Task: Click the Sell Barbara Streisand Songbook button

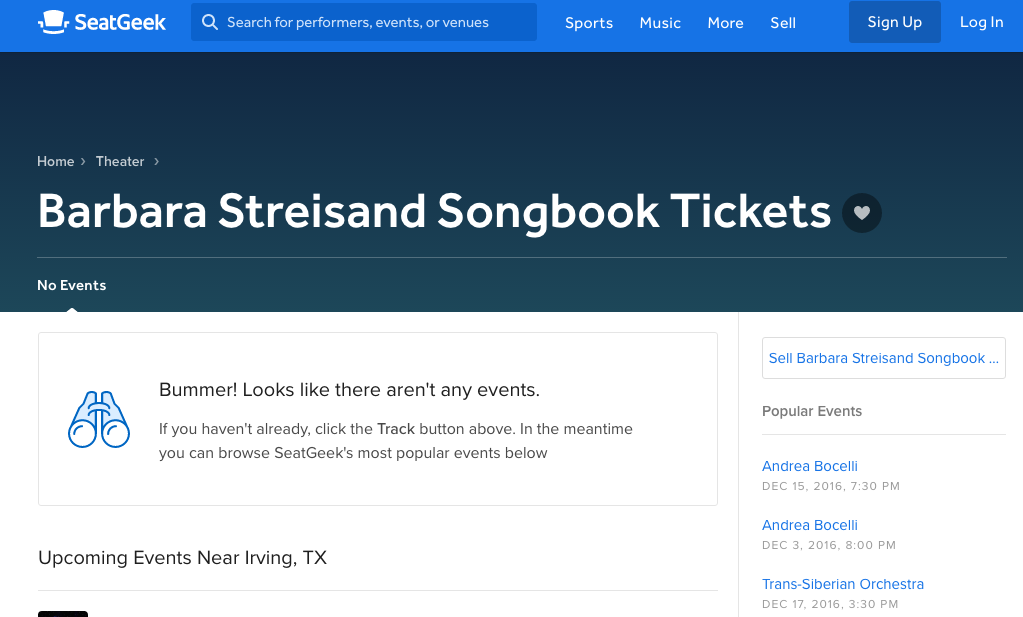Action: point(883,358)
